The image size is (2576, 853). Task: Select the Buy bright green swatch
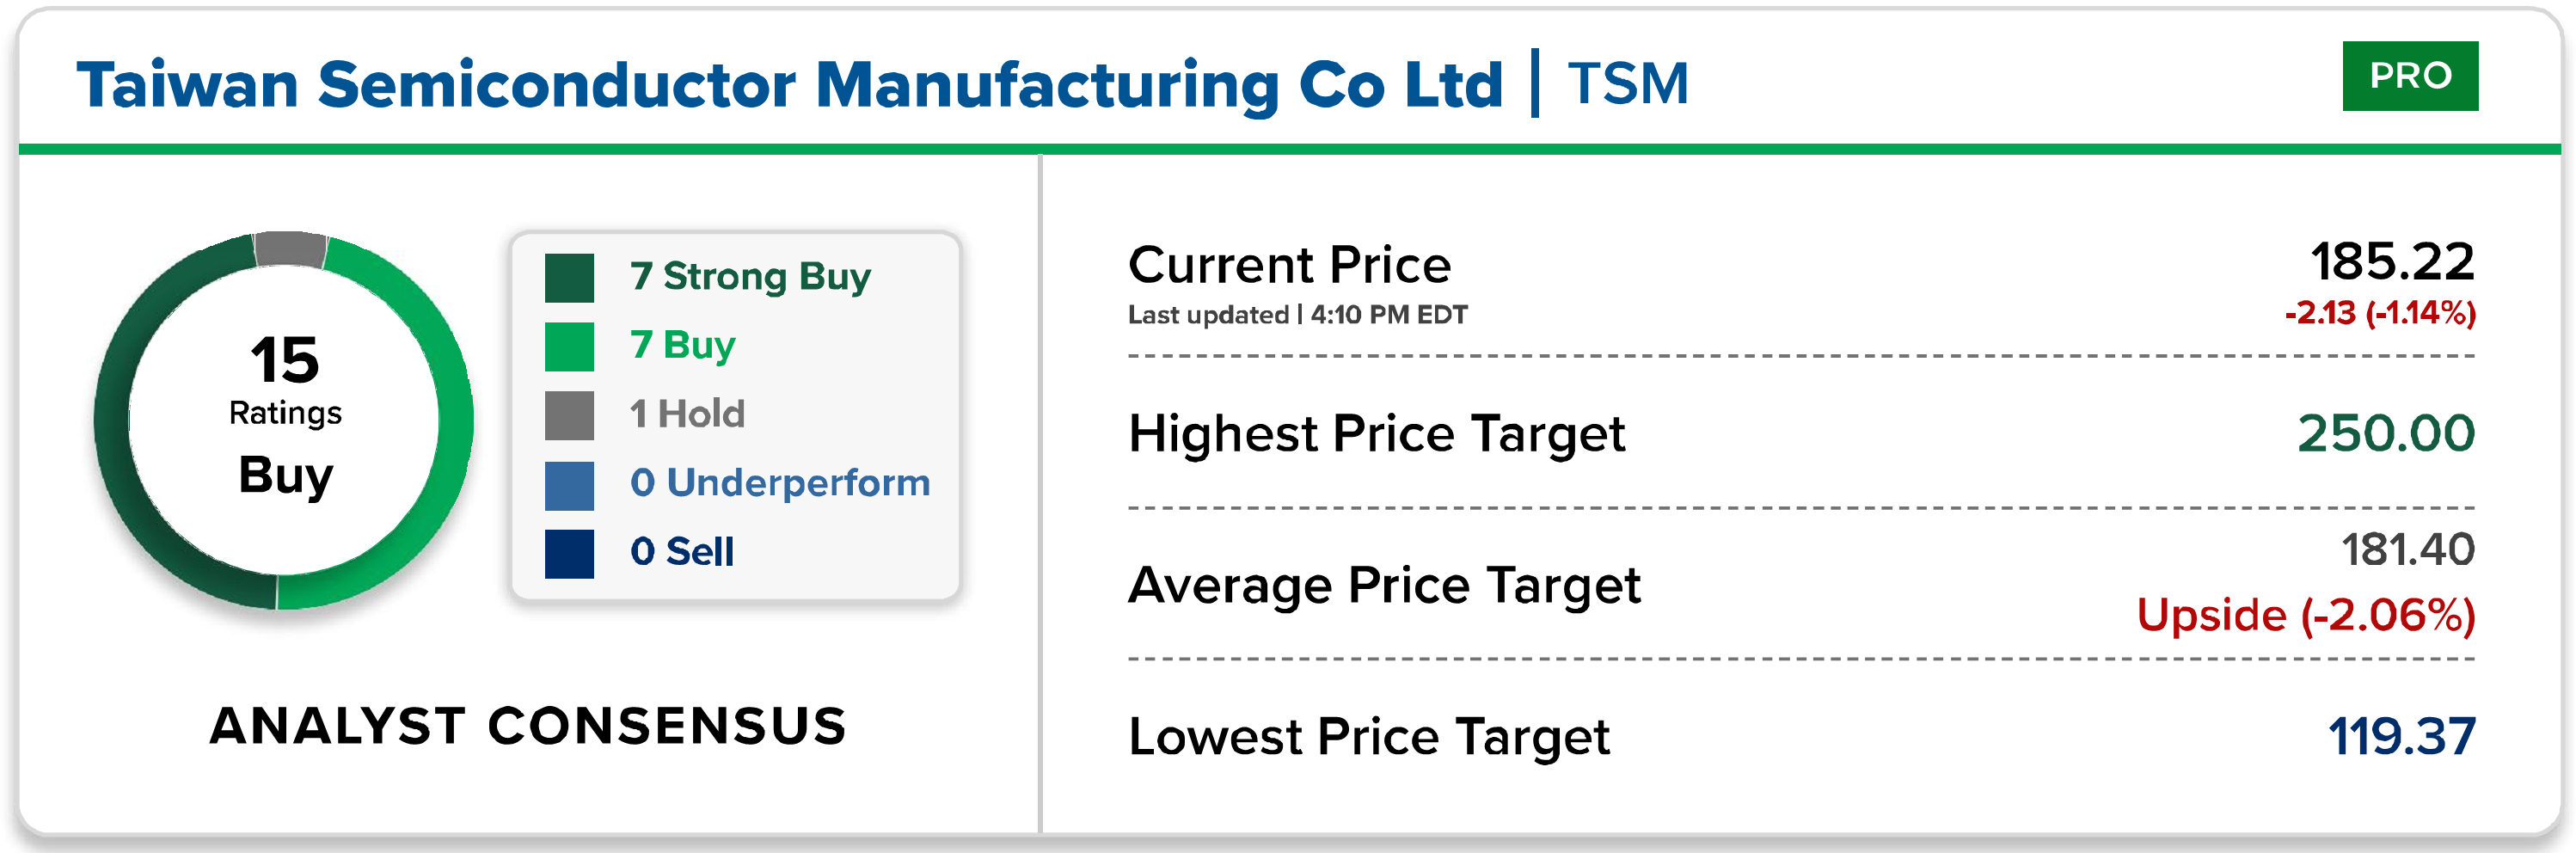pos(569,347)
